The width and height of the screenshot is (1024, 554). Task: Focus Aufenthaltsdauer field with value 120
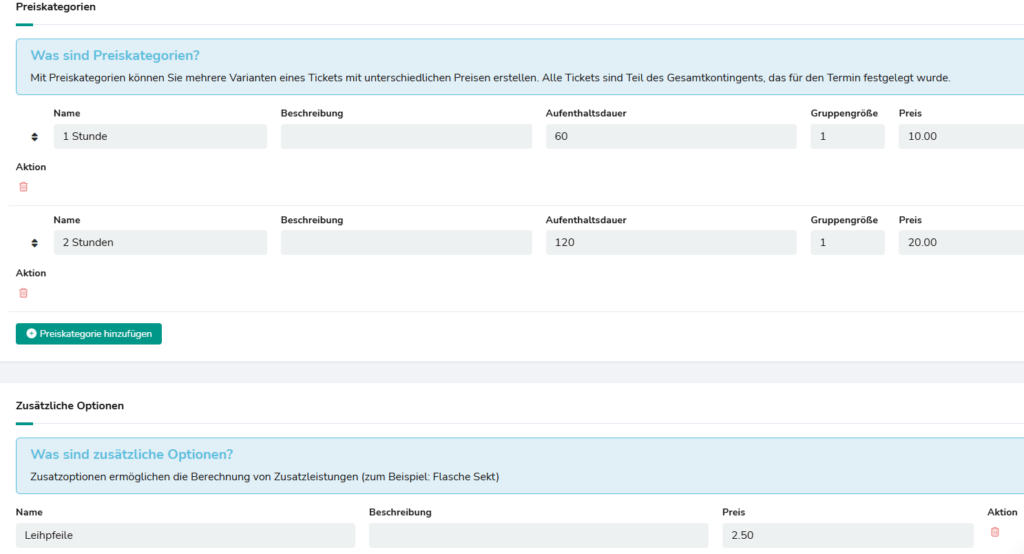[x=671, y=243]
